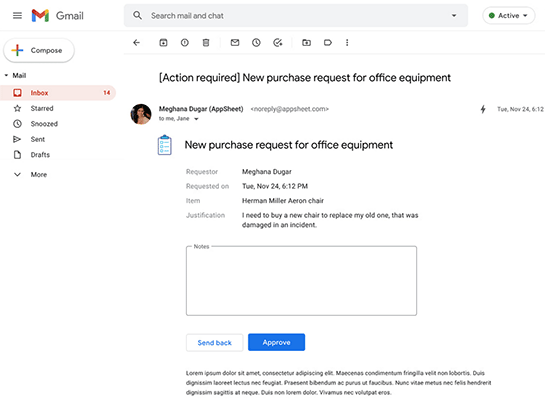Image resolution: width=545 pixels, height=415 pixels.
Task: Add to tasks using checkmark icon
Action: (x=278, y=42)
